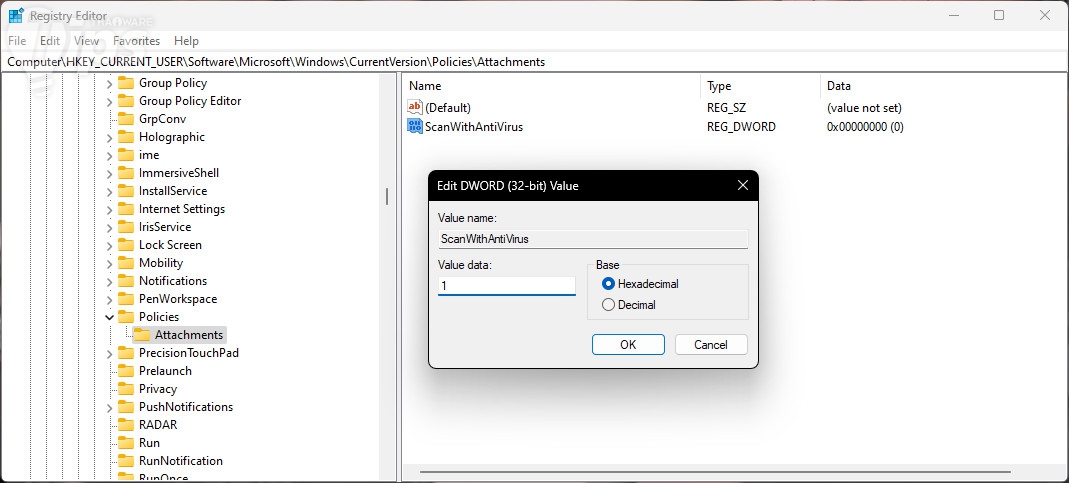1069x483 pixels.
Task: Close the Edit DWORD dialog with X
Action: (x=742, y=185)
